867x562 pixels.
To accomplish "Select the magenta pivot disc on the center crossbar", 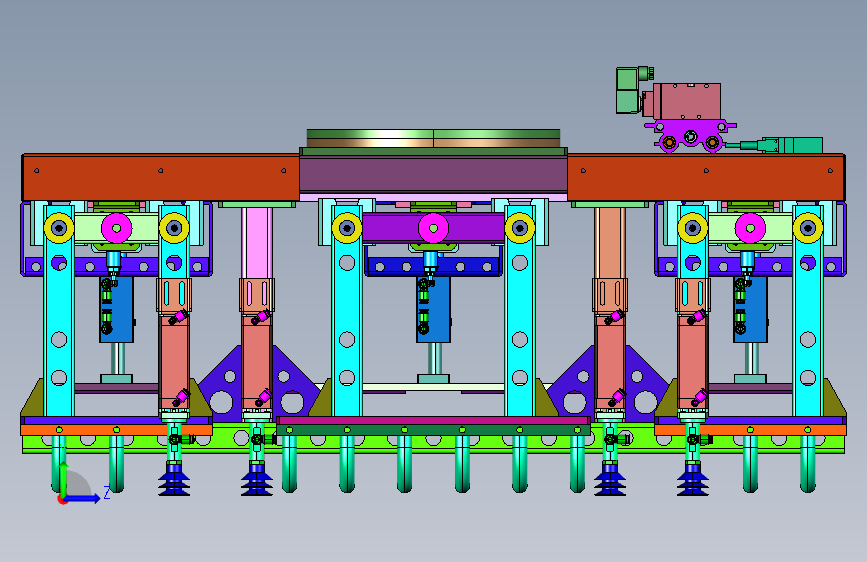I will (x=434, y=228).
